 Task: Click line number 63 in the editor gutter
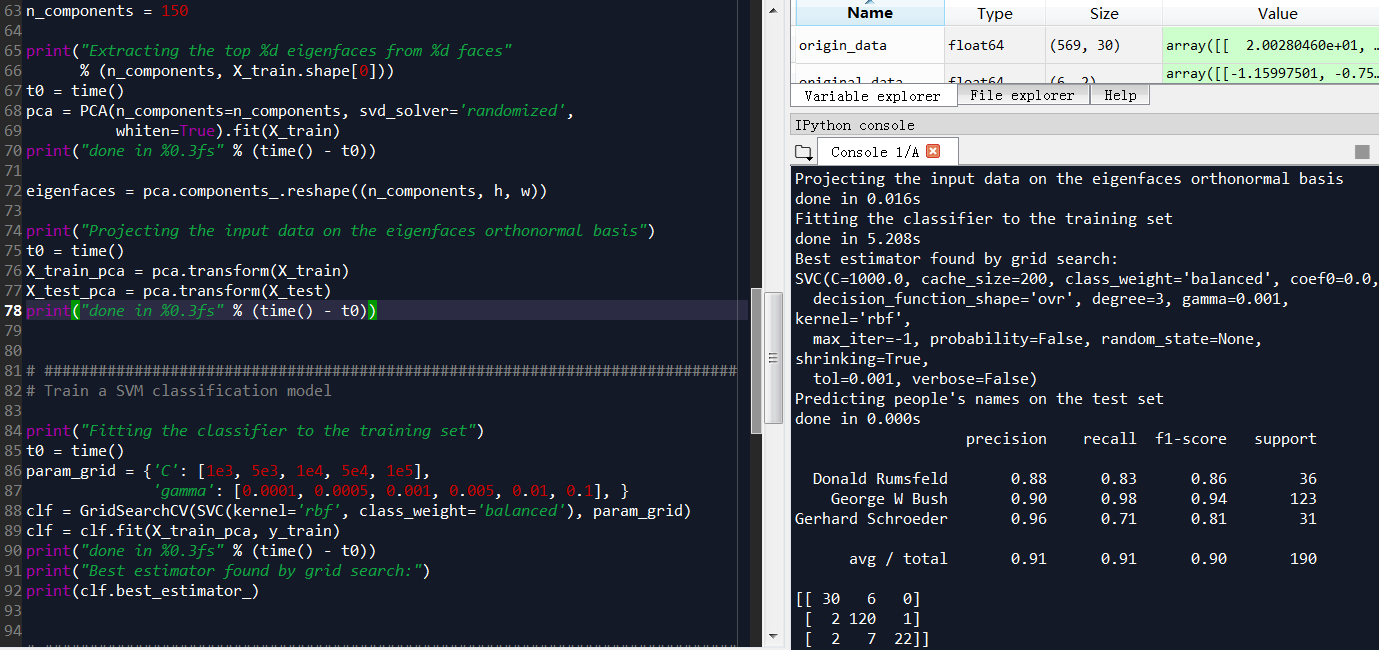pos(11,11)
